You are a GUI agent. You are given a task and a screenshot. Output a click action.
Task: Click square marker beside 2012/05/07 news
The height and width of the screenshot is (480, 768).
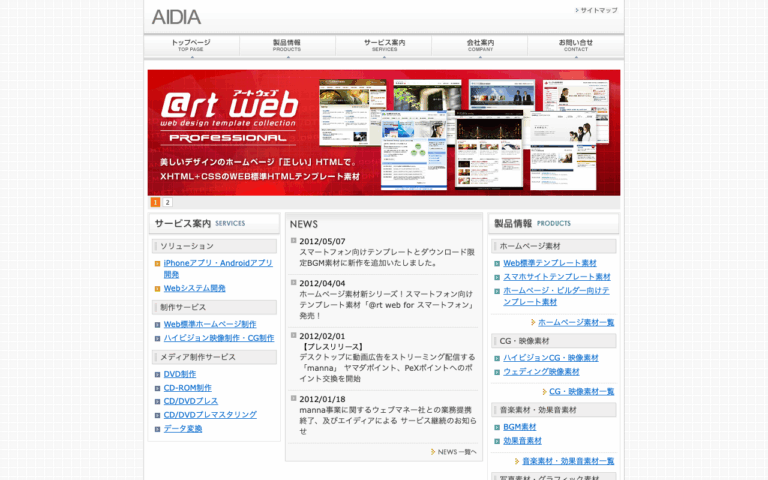(293, 240)
